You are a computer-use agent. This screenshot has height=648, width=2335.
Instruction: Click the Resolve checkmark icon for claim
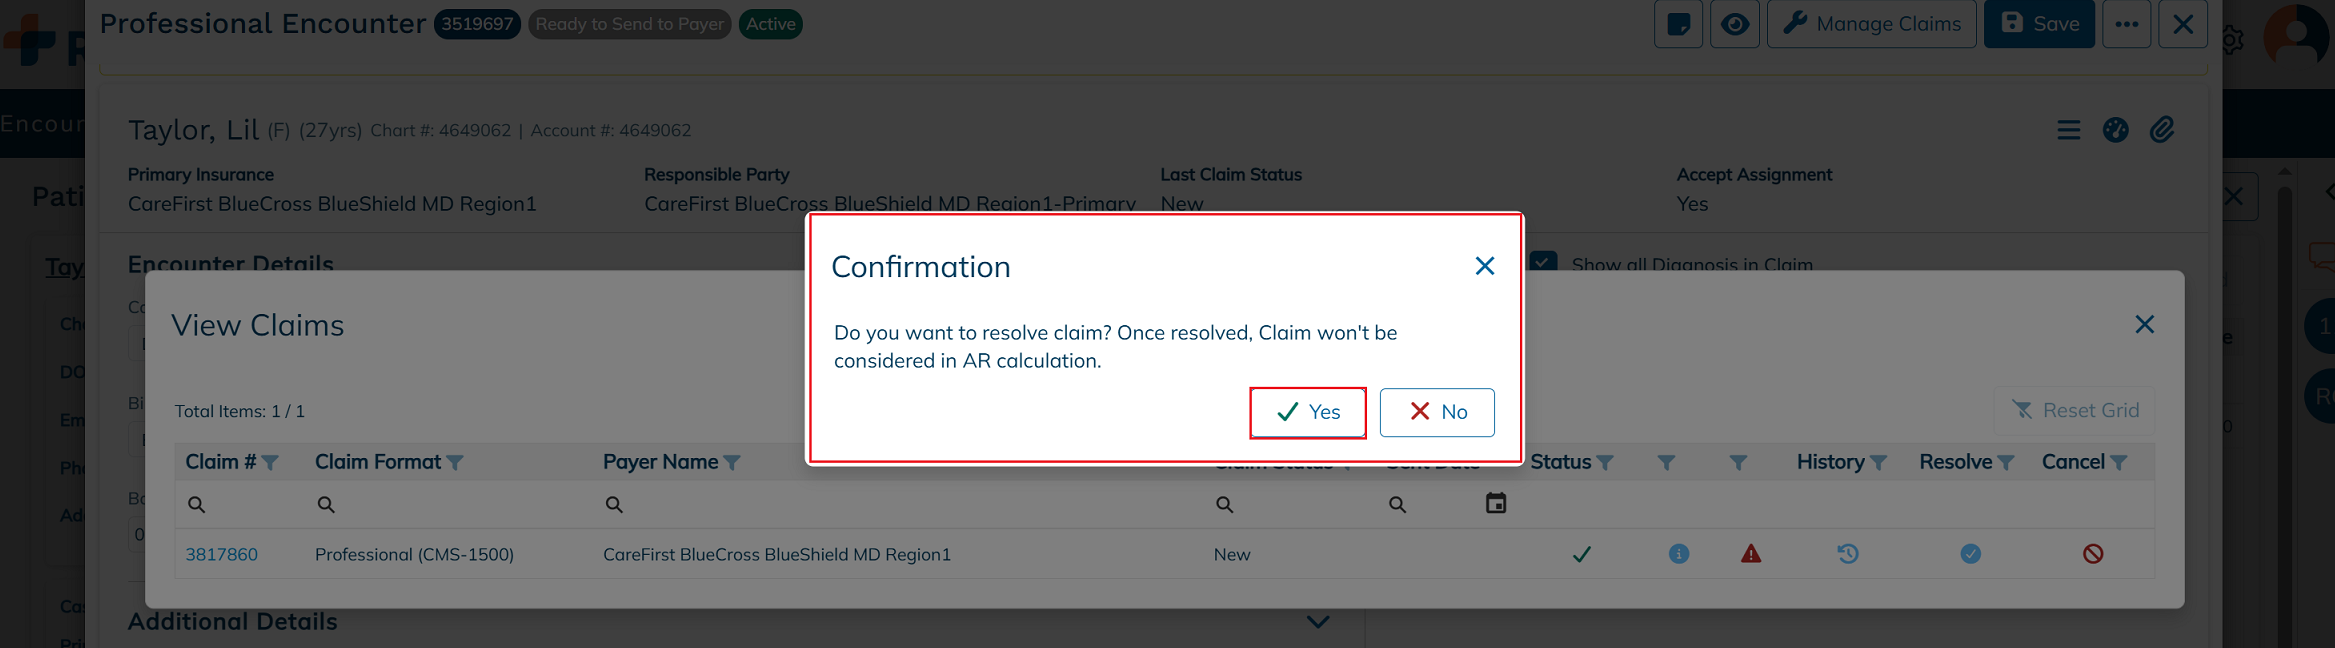coord(1970,554)
